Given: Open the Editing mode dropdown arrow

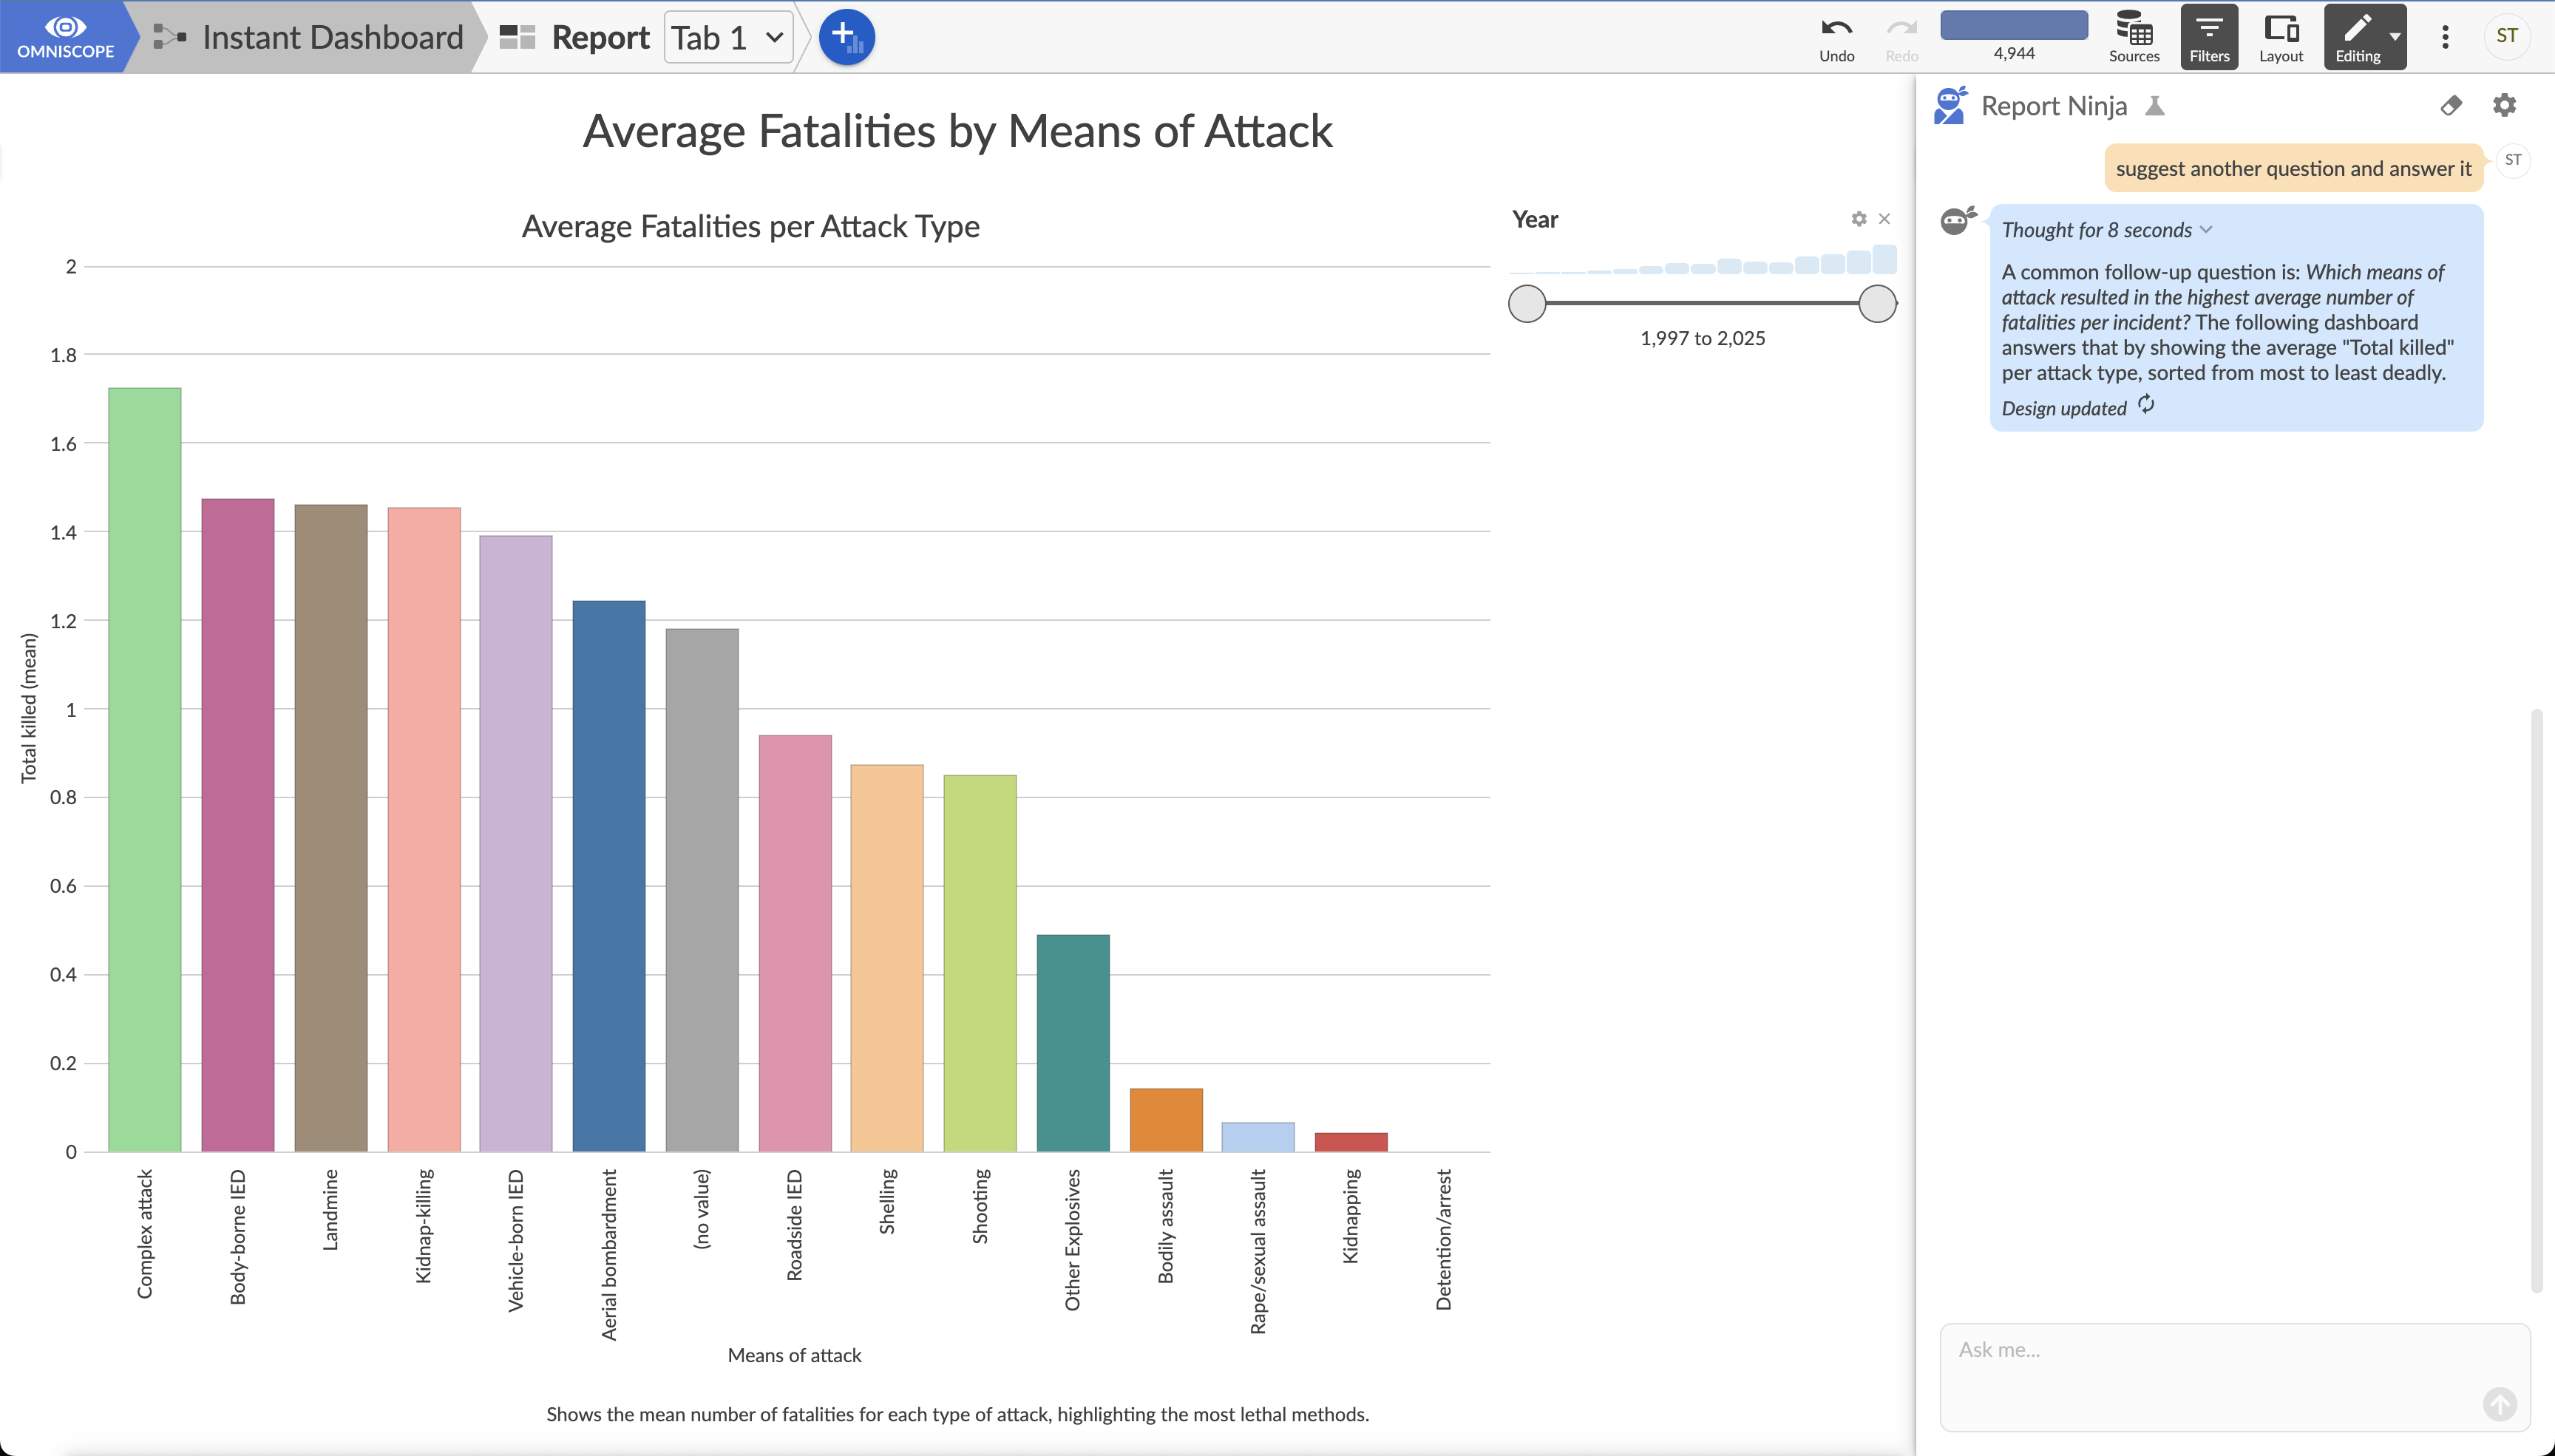Looking at the screenshot, I should point(2395,36).
